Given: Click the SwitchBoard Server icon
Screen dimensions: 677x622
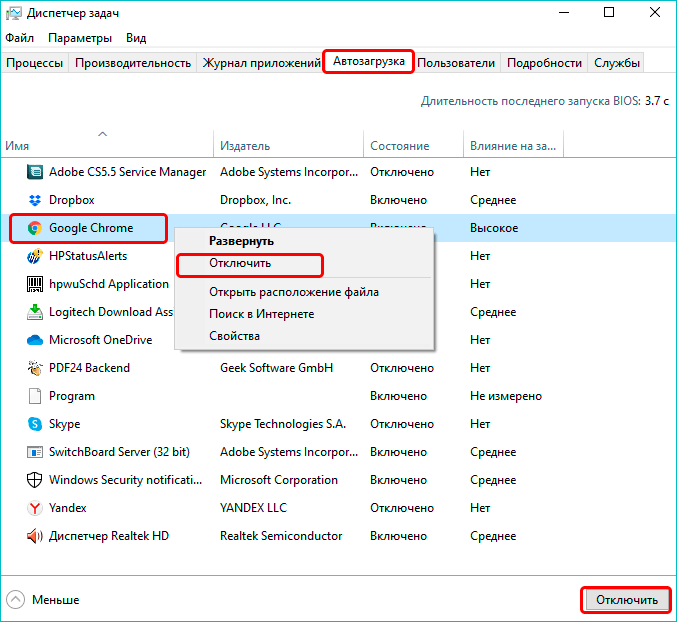Looking at the screenshot, I should point(35,452).
